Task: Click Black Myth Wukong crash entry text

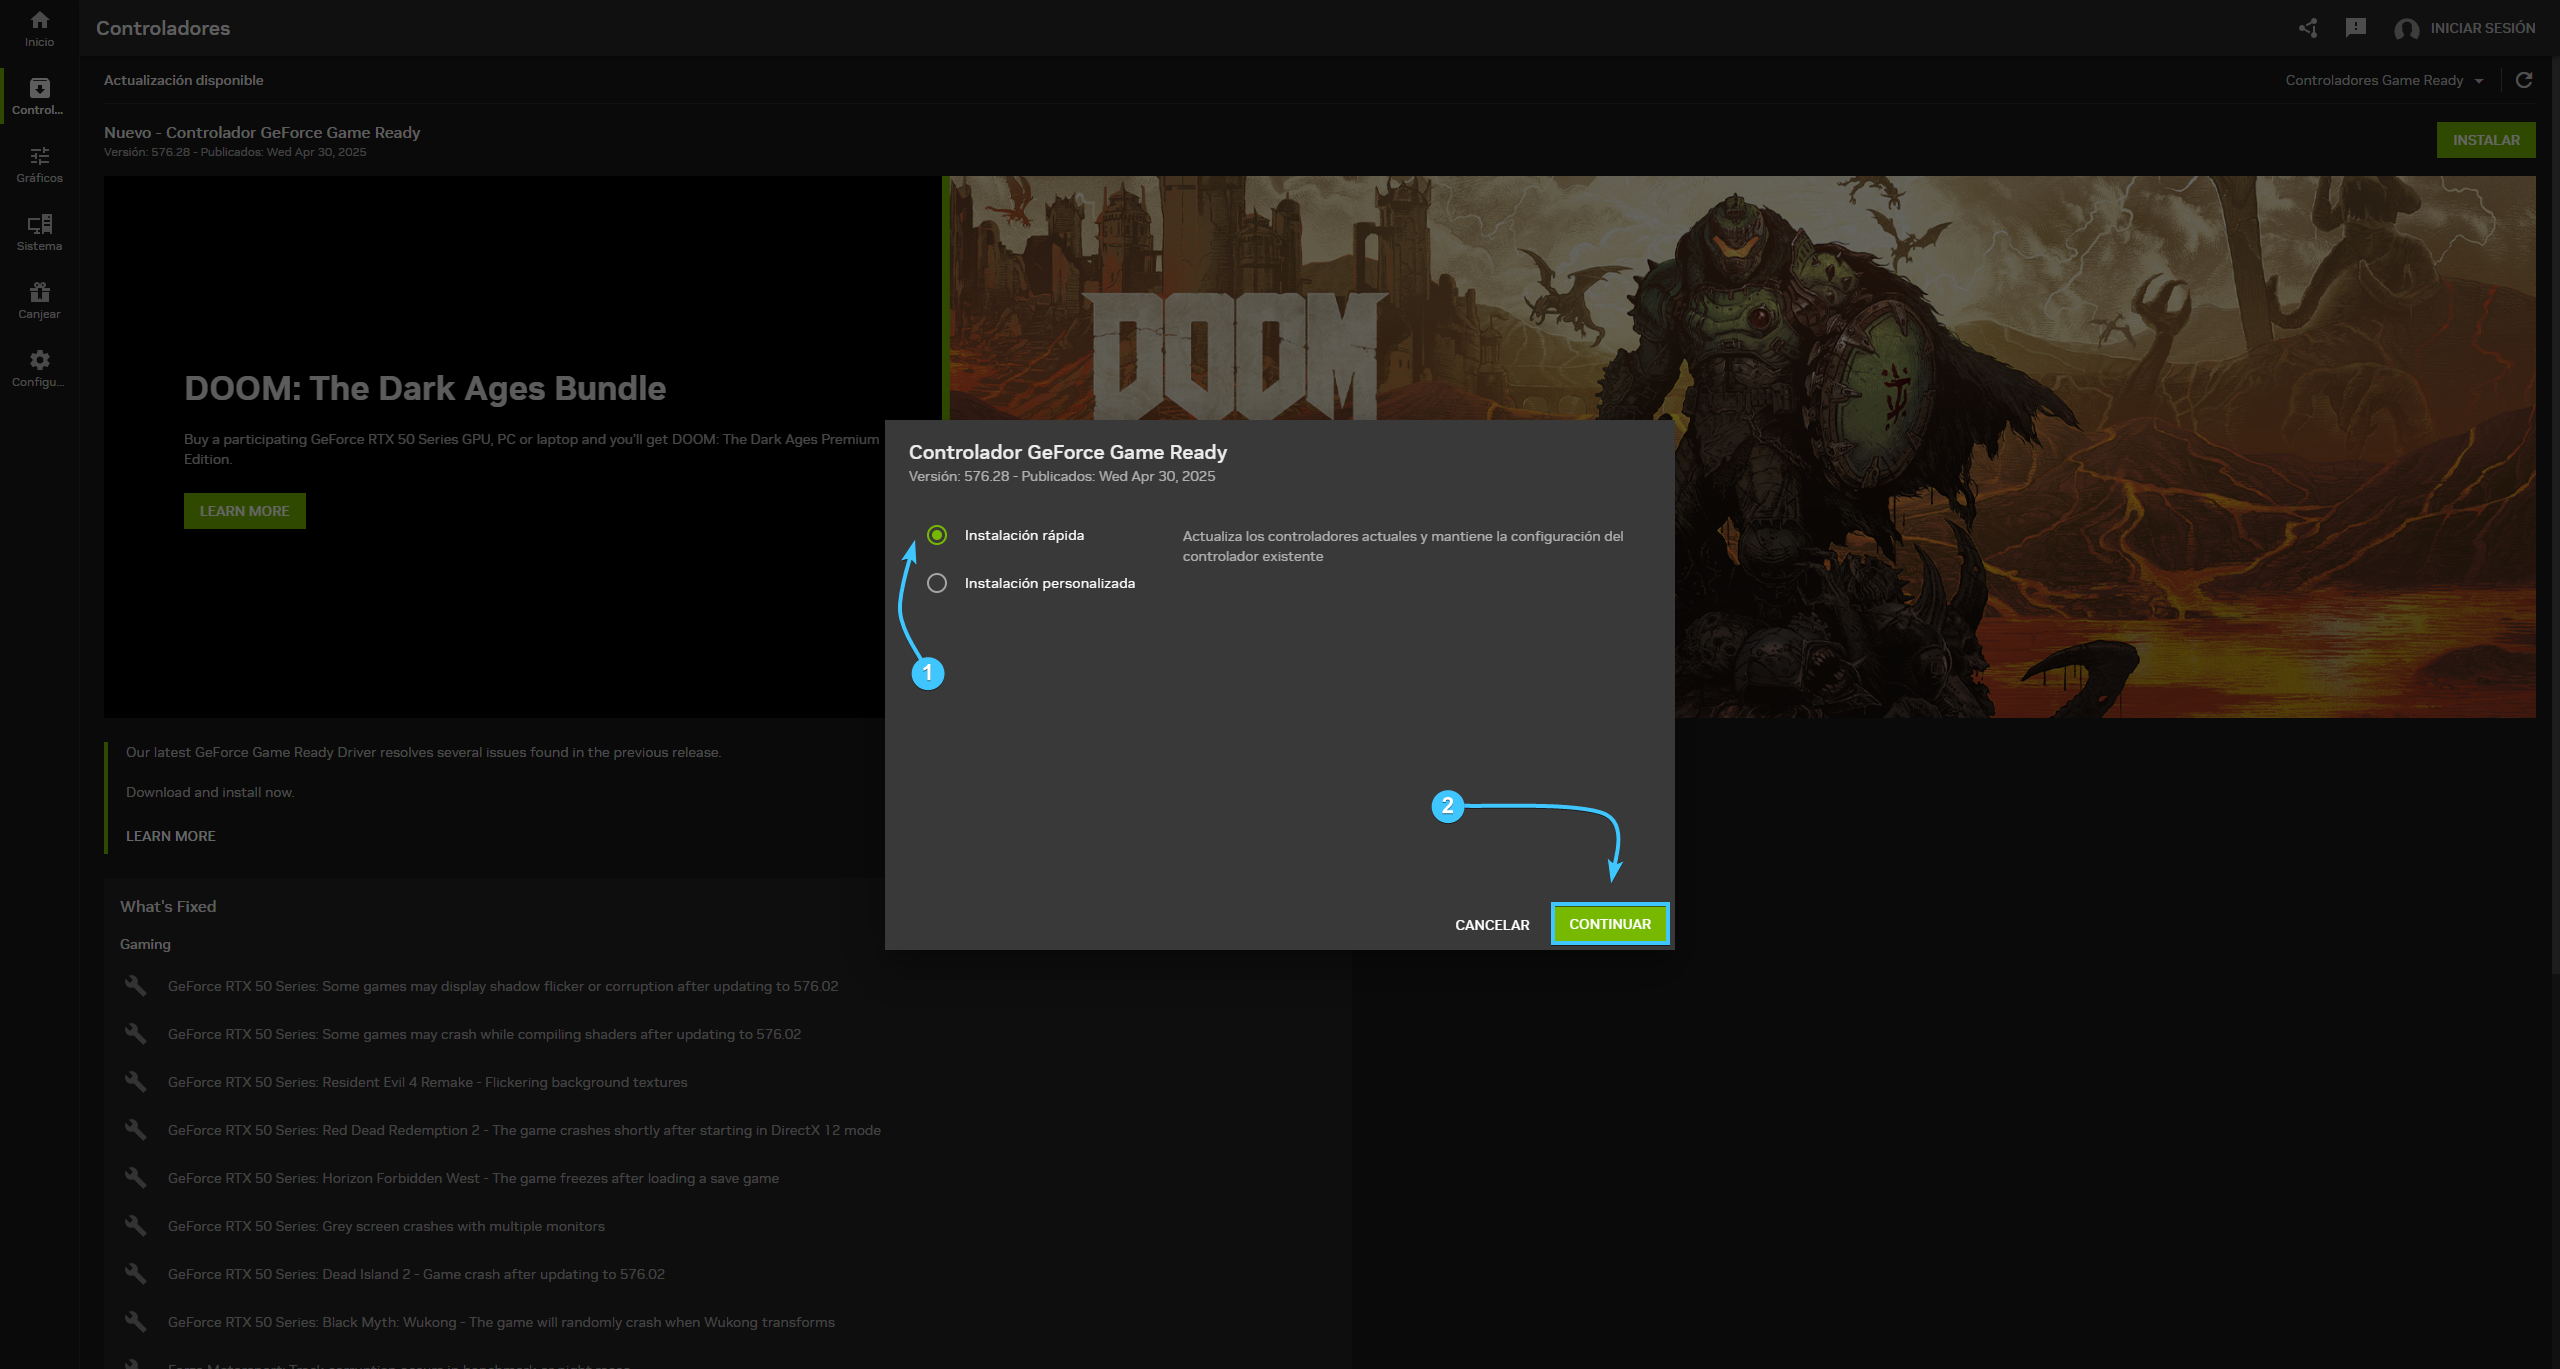Action: pos(501,1322)
